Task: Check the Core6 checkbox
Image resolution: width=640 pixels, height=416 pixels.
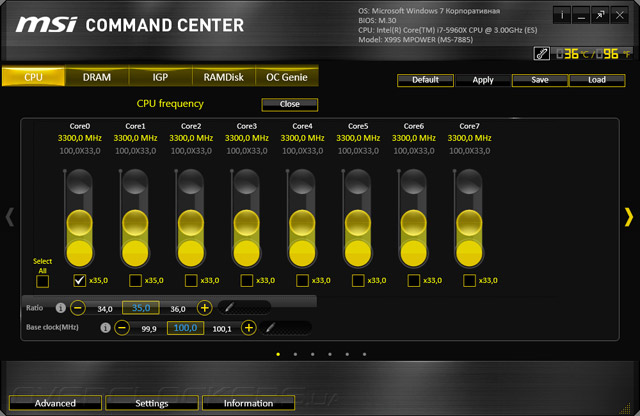Action: [x=414, y=280]
